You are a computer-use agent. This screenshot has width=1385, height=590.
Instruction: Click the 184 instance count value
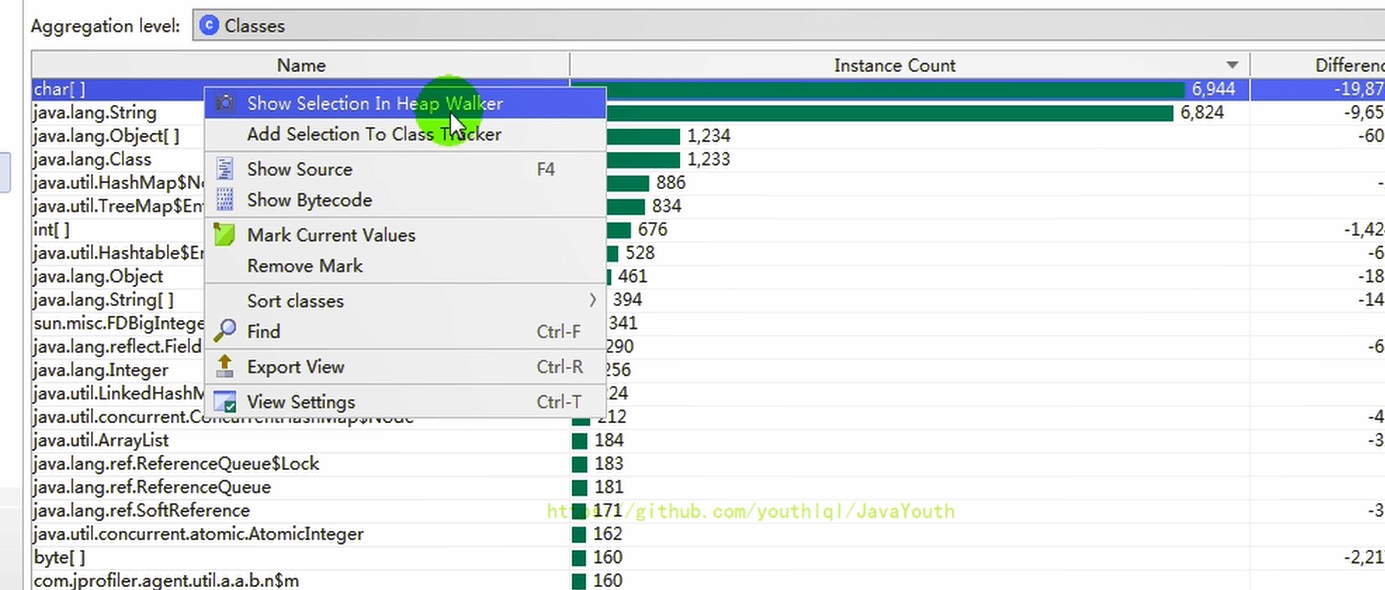[x=608, y=440]
